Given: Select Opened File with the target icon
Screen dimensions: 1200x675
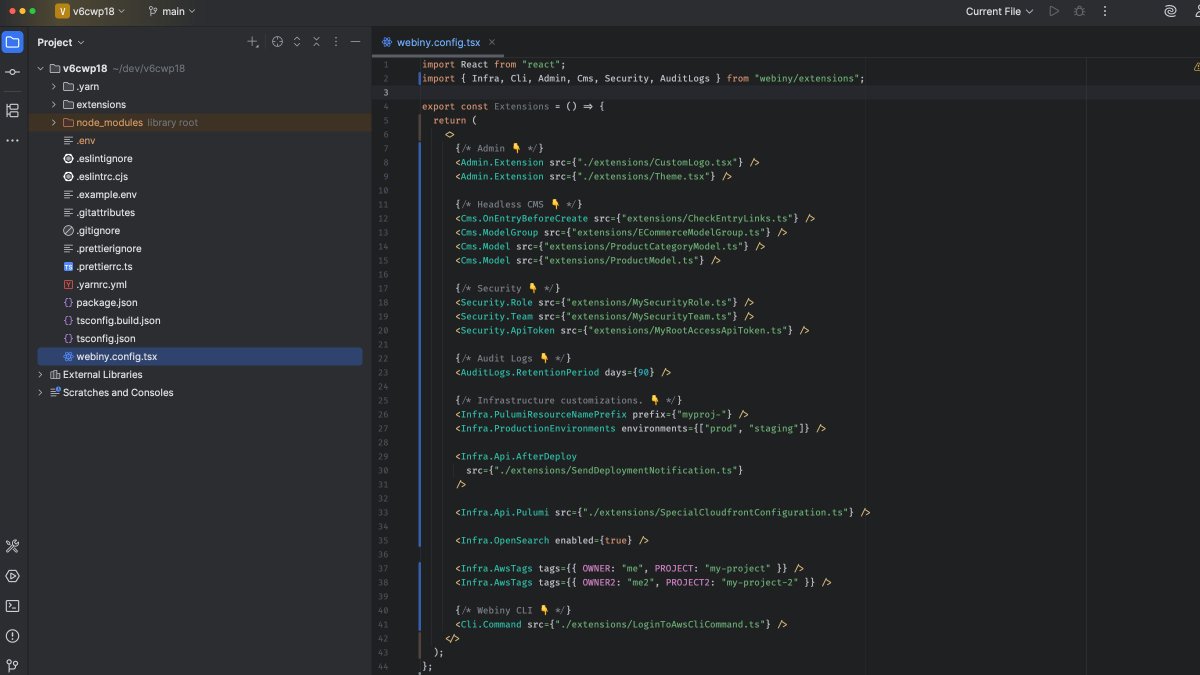Looking at the screenshot, I should (x=277, y=41).
